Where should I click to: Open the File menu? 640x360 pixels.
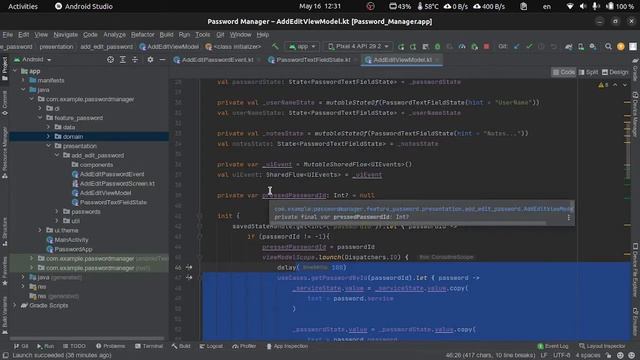pos(7,35)
